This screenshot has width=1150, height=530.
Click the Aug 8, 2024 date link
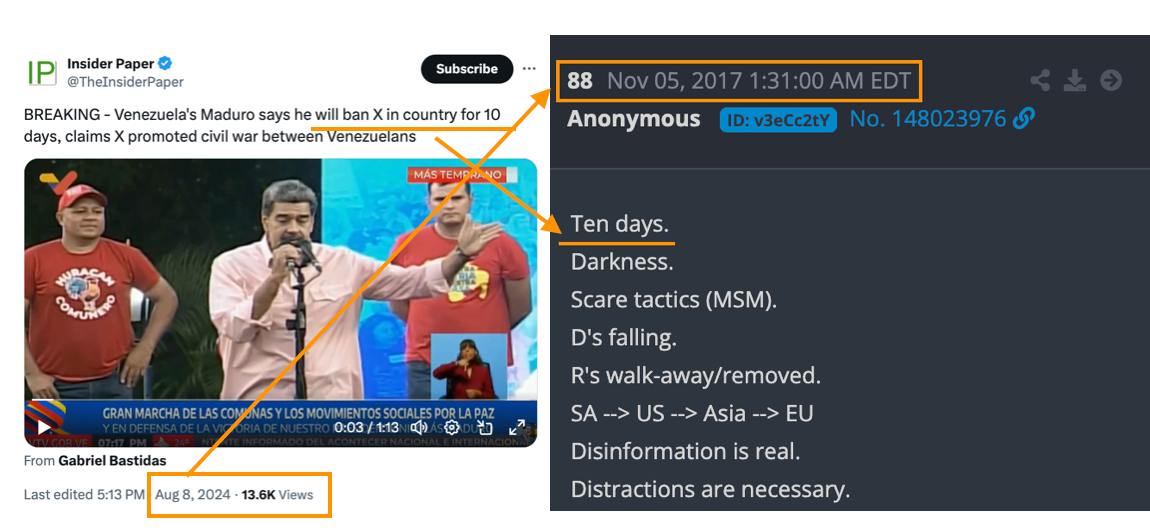tap(193, 495)
